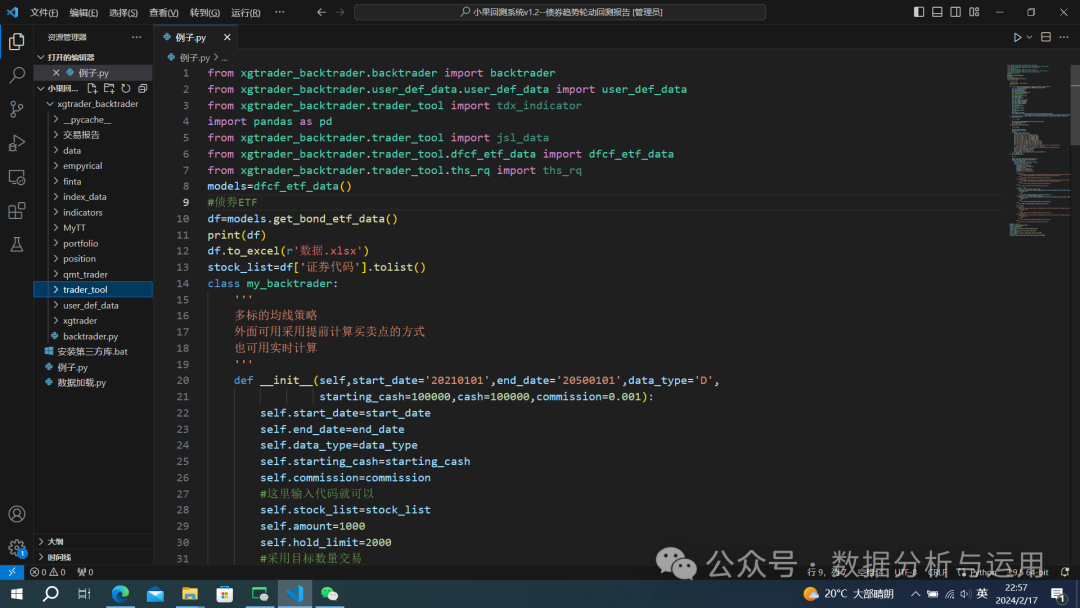Image resolution: width=1080 pixels, height=608 pixels.
Task: Open the 选择(S) menu
Action: click(123, 12)
